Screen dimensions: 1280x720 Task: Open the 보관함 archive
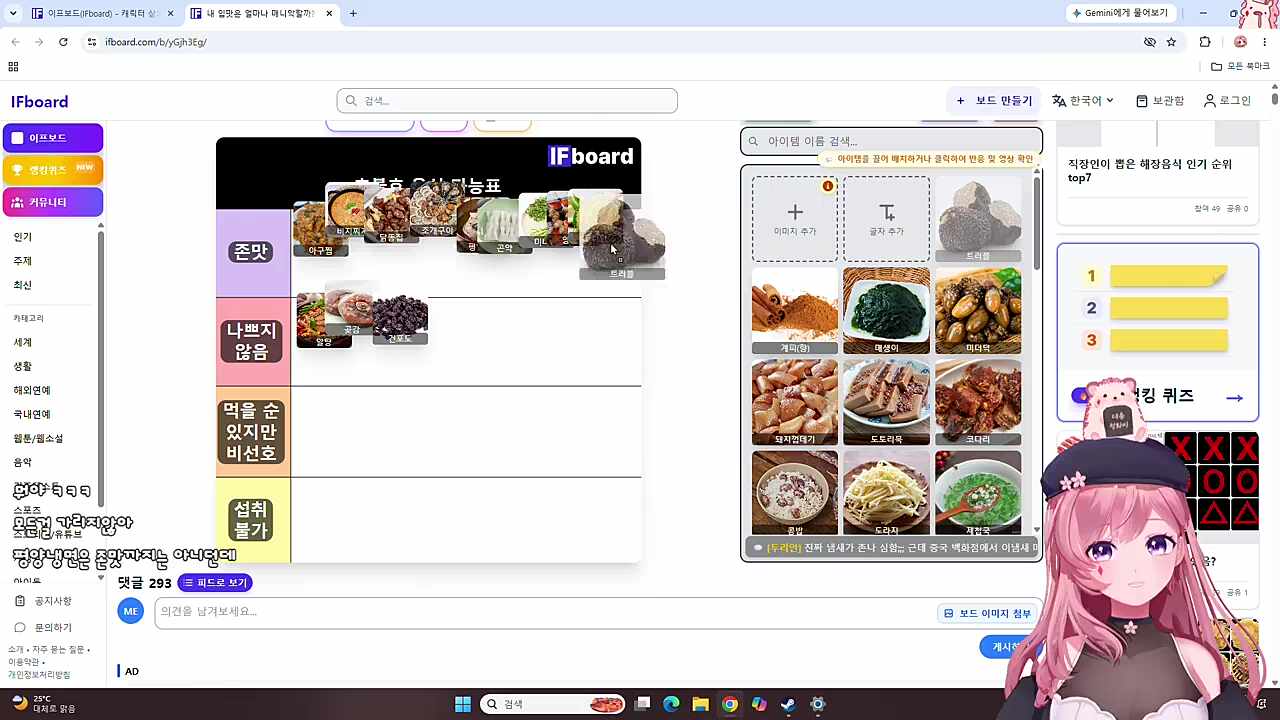click(1160, 101)
